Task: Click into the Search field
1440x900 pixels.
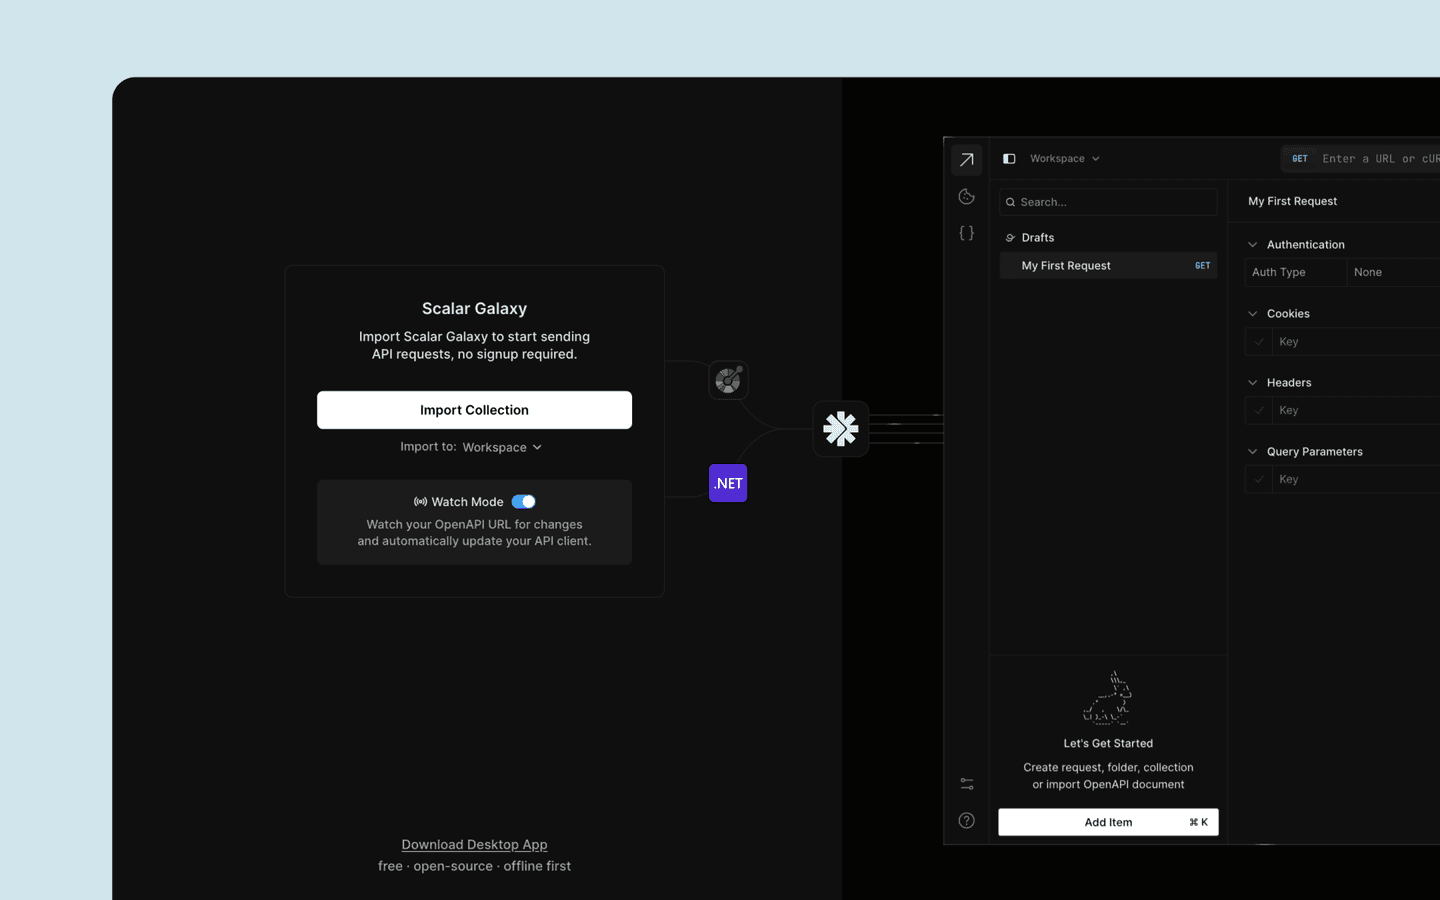Action: point(1108,202)
